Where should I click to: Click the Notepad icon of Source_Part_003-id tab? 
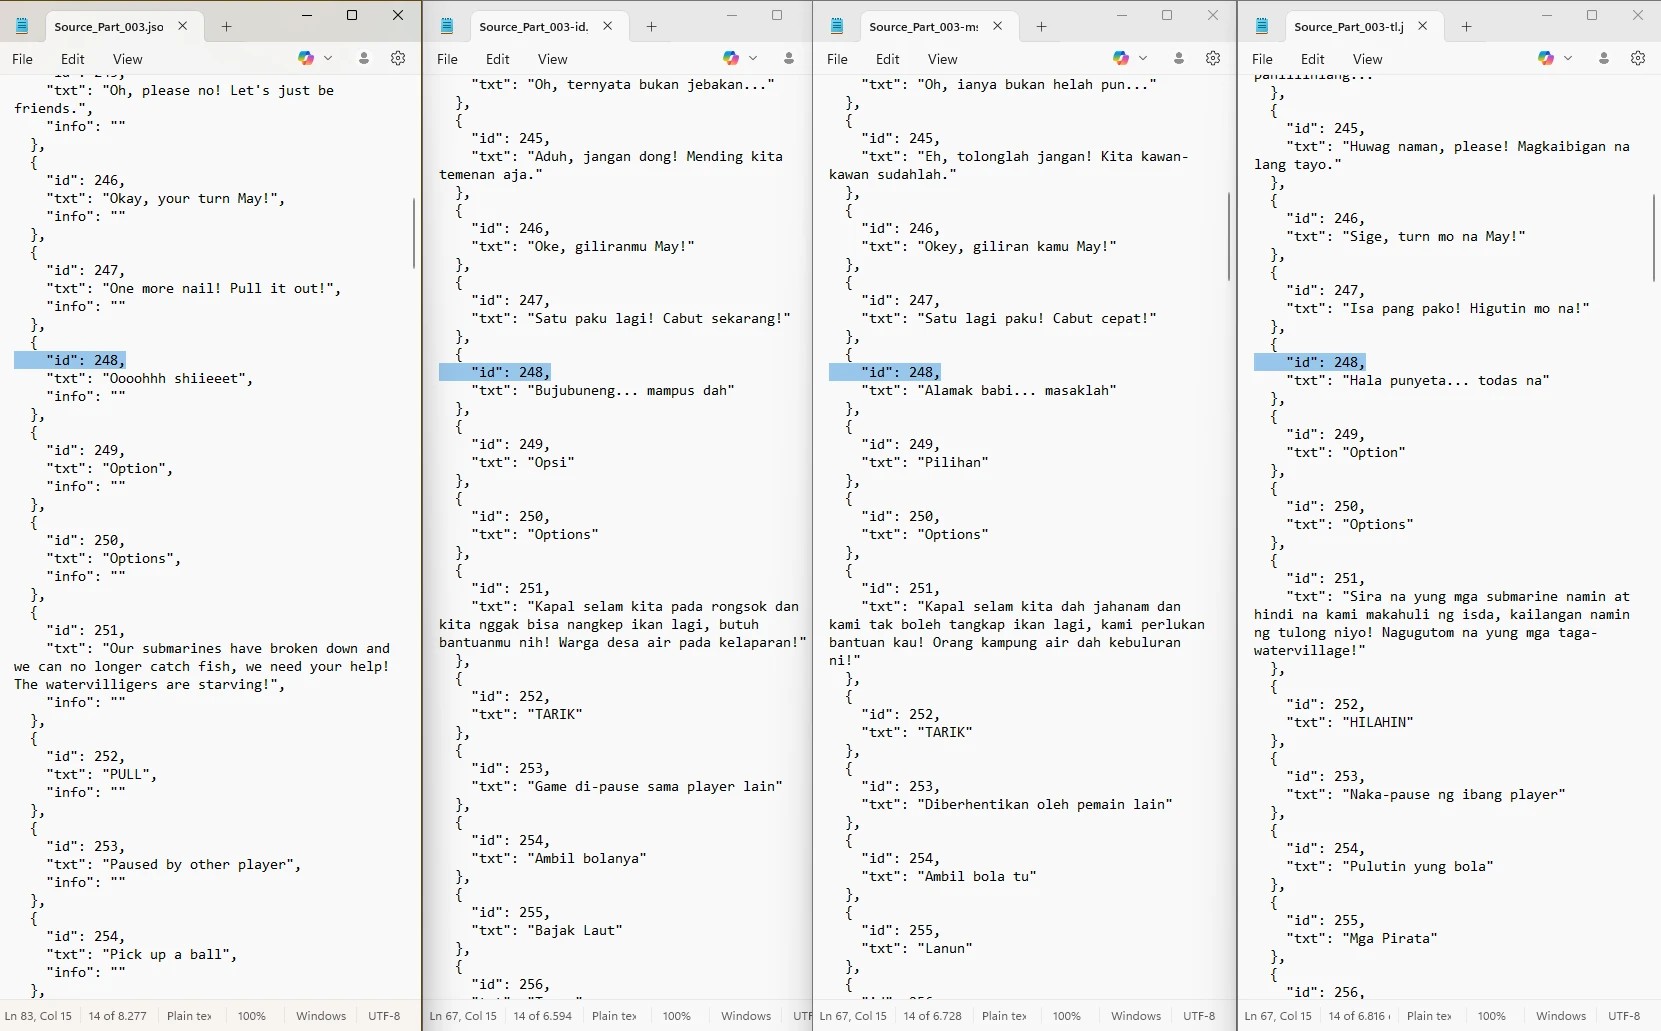[x=447, y=27]
